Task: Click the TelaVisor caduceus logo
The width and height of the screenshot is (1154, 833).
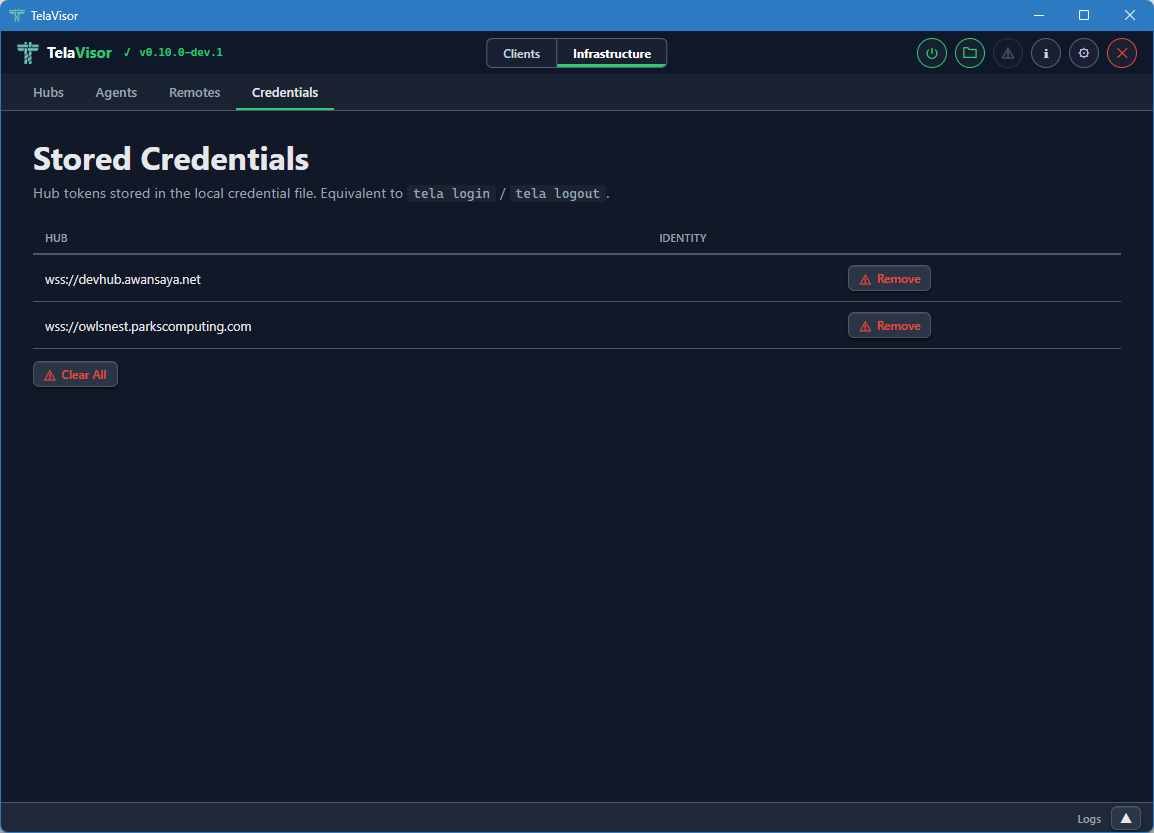Action: click(26, 52)
